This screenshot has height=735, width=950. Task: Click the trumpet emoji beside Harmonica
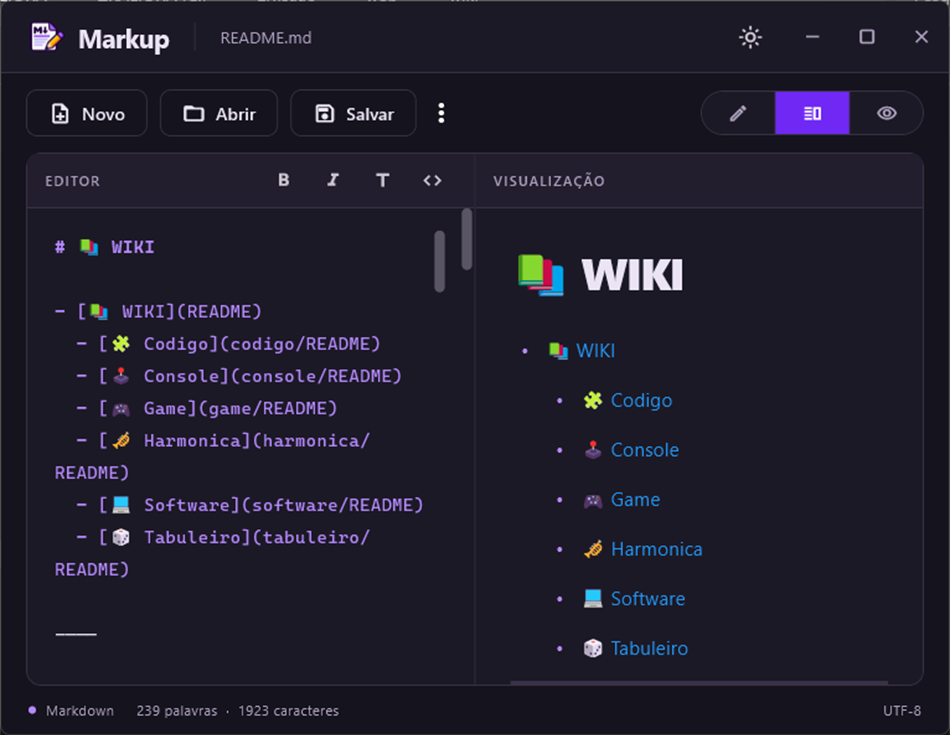[593, 550]
